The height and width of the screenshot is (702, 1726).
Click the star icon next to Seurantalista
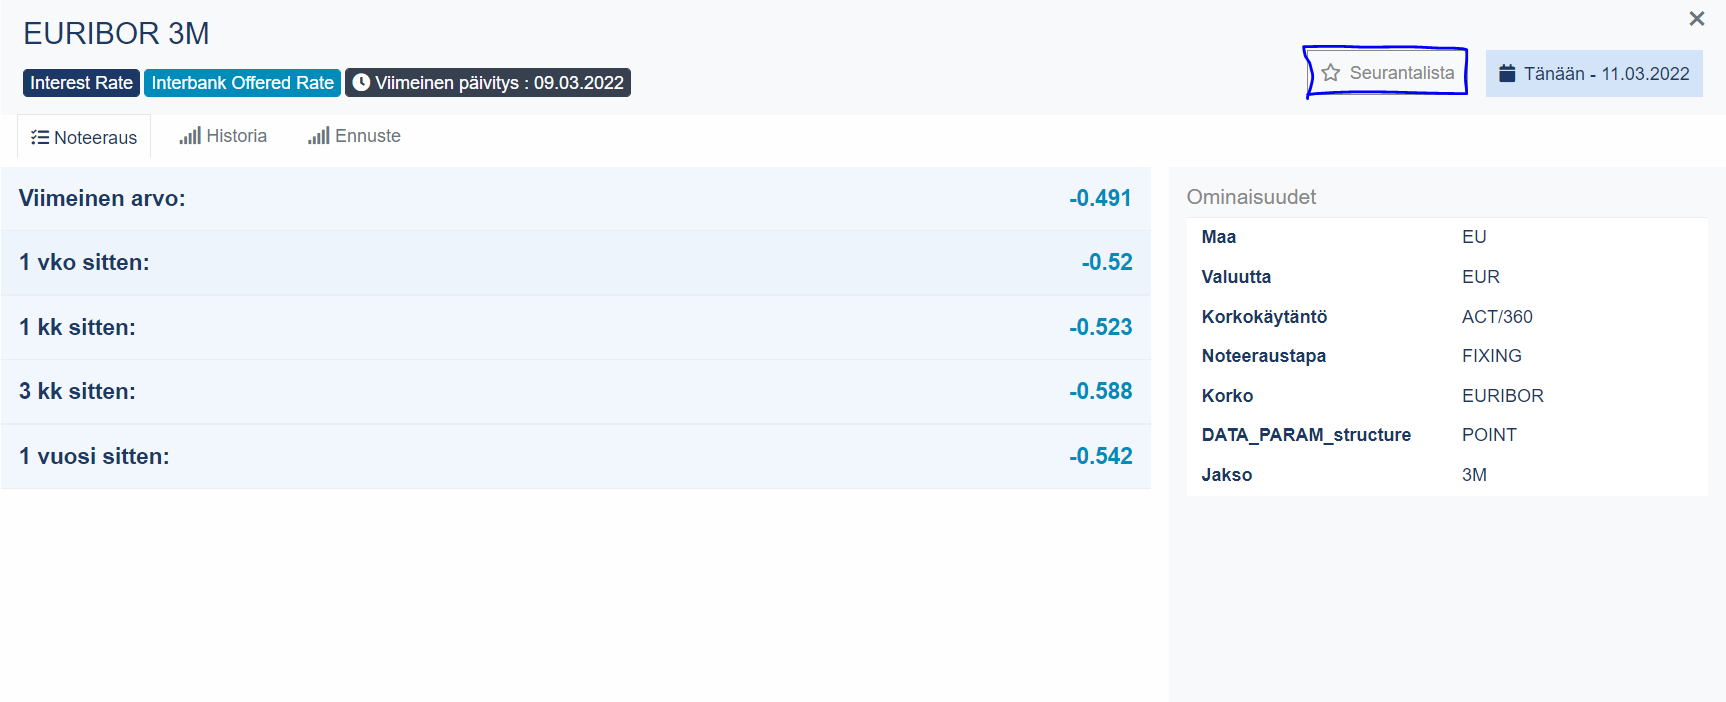point(1330,73)
